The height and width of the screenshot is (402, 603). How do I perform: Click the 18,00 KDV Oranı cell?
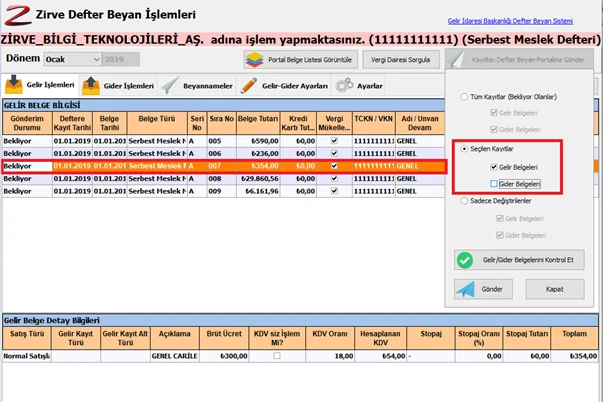click(330, 356)
